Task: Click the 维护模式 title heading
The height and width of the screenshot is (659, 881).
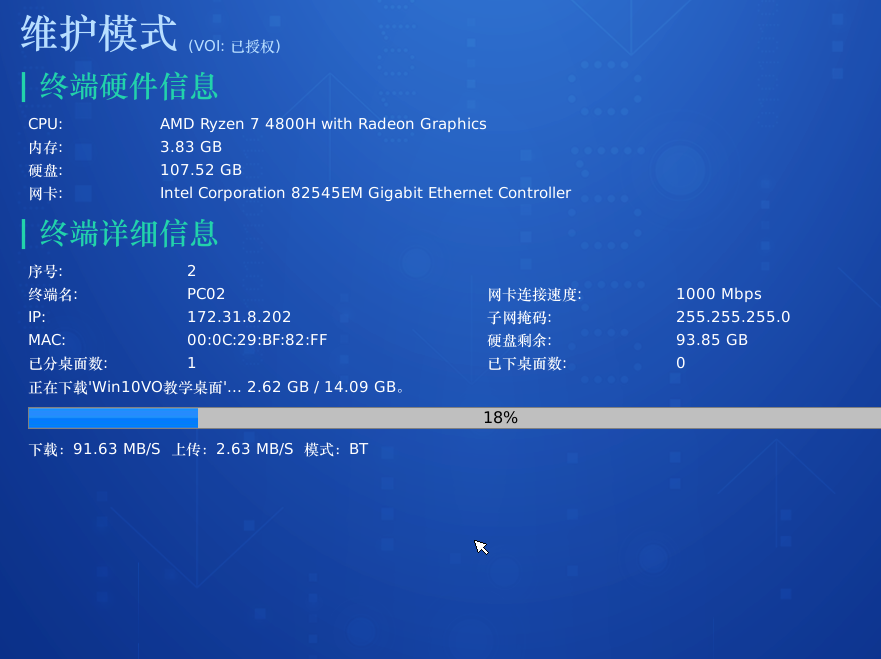Action: (x=98, y=32)
